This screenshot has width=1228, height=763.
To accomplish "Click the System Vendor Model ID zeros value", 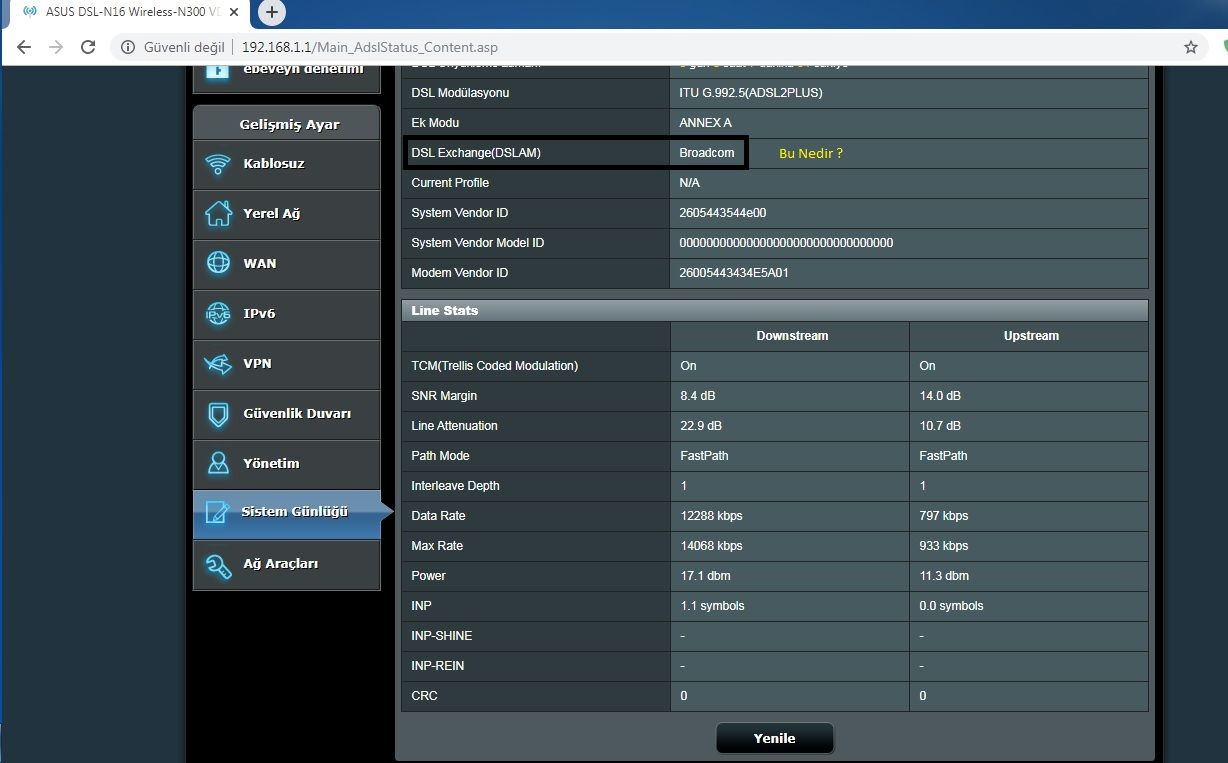I will coord(786,243).
